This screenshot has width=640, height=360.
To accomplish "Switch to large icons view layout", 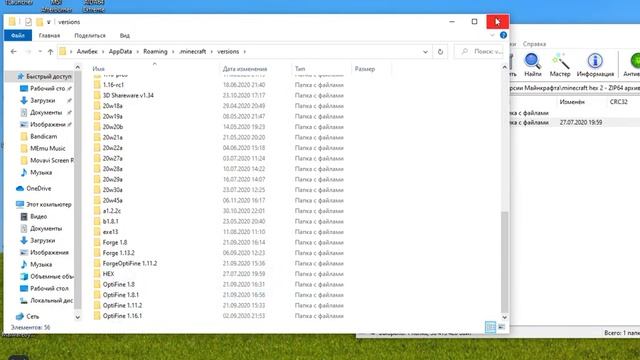I will click(x=501, y=327).
